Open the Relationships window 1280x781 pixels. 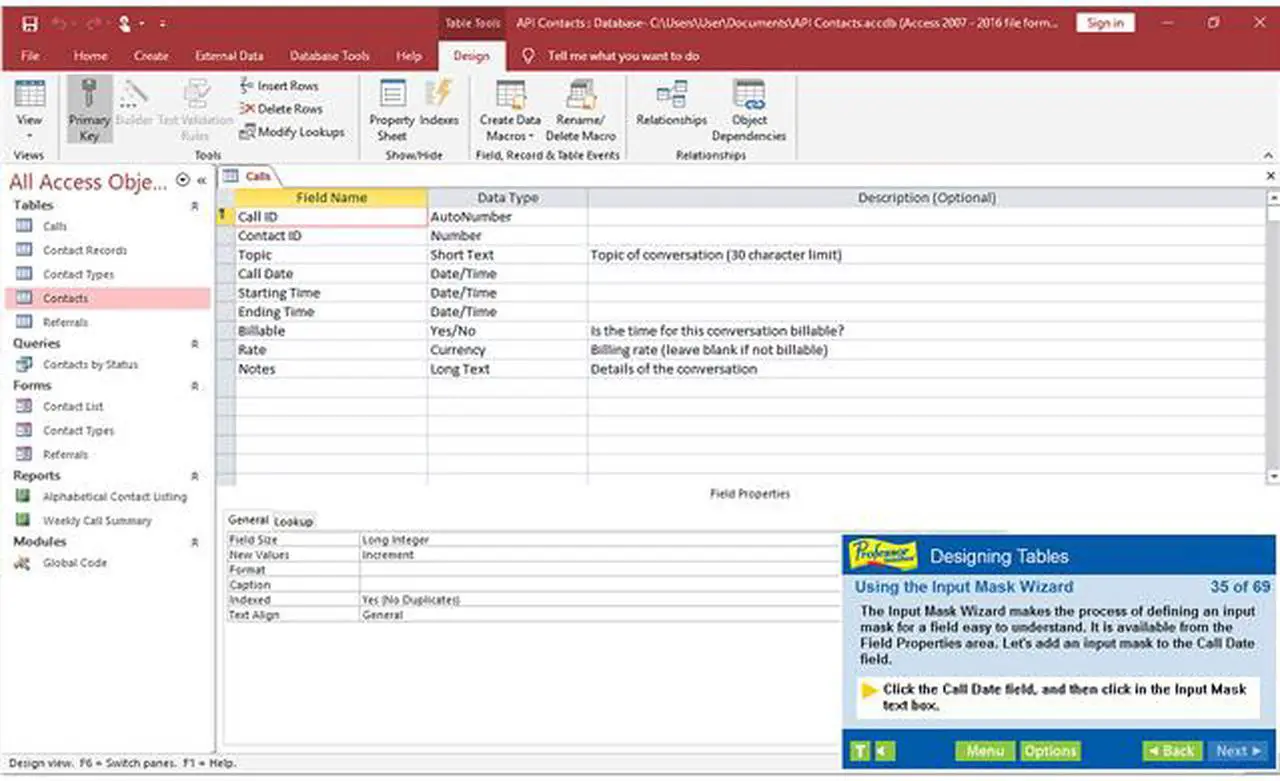coord(672,104)
